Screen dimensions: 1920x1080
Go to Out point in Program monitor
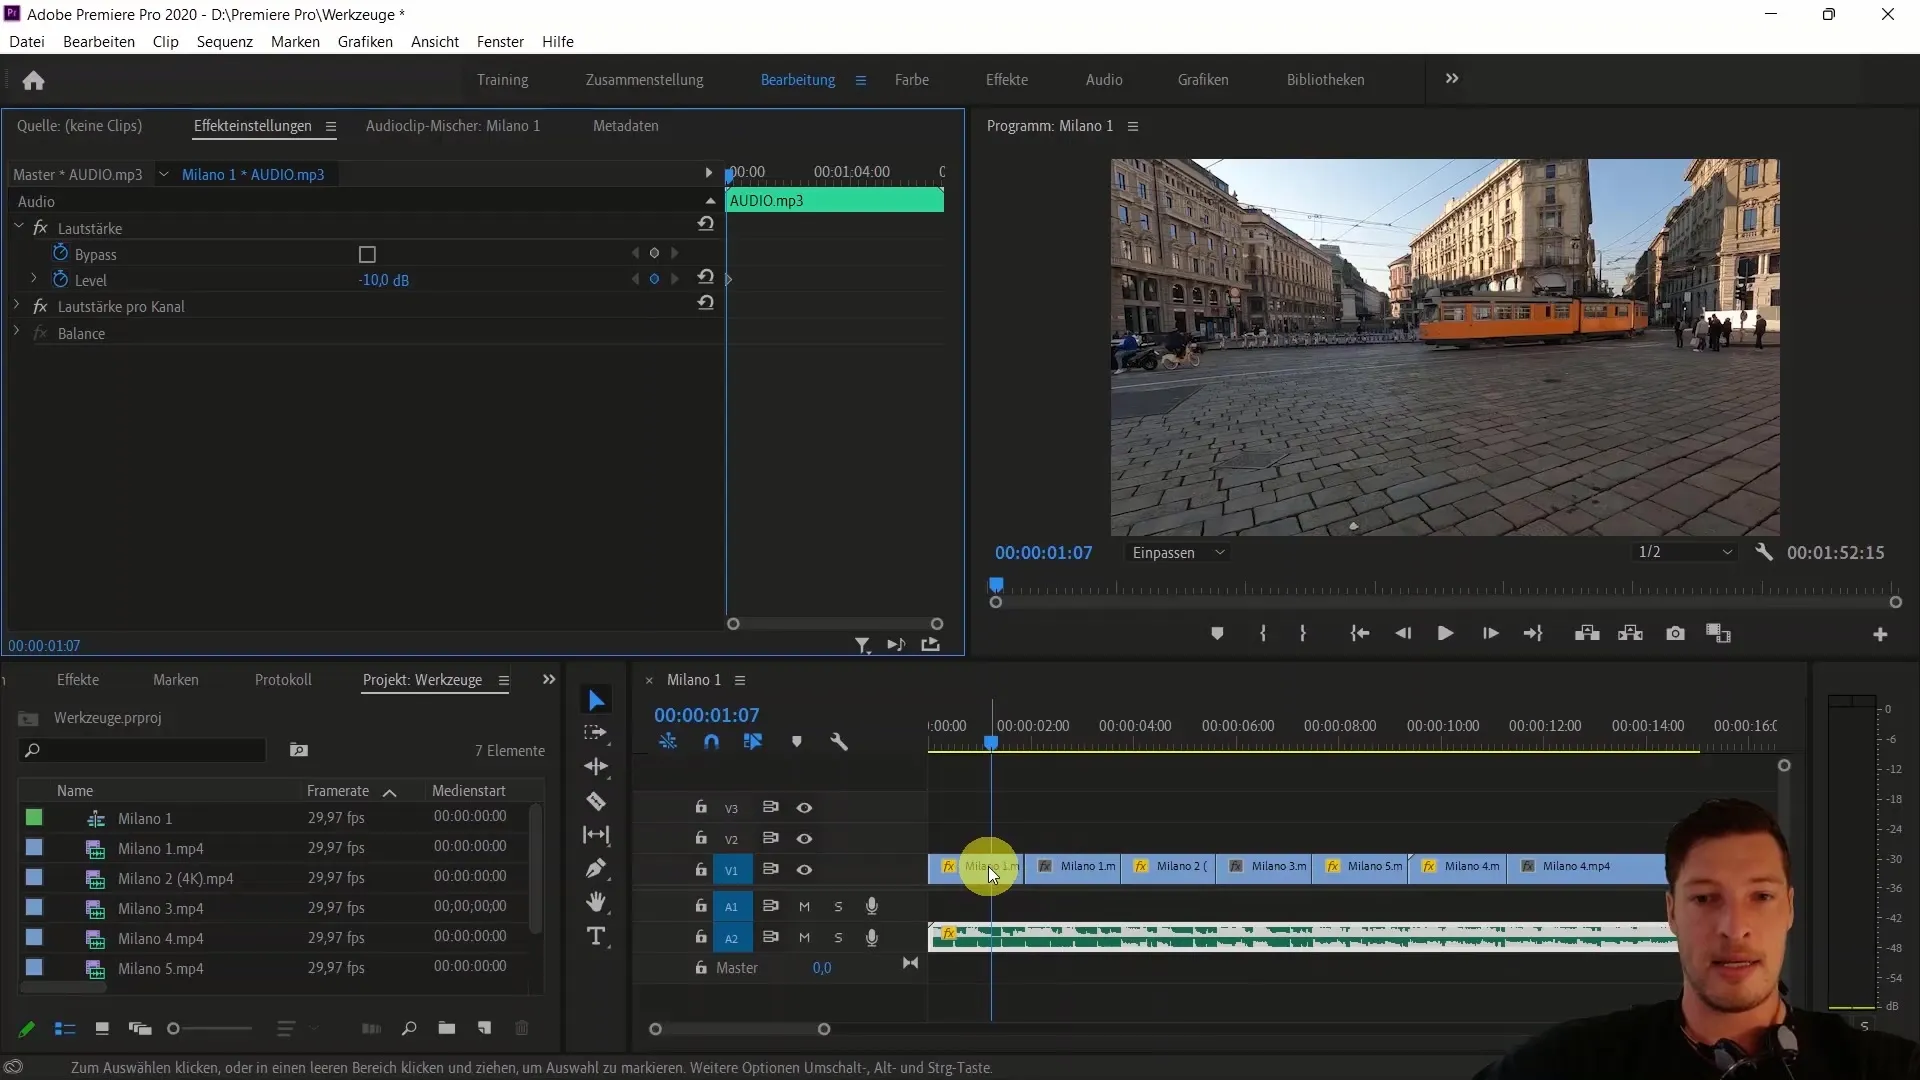tap(1533, 633)
